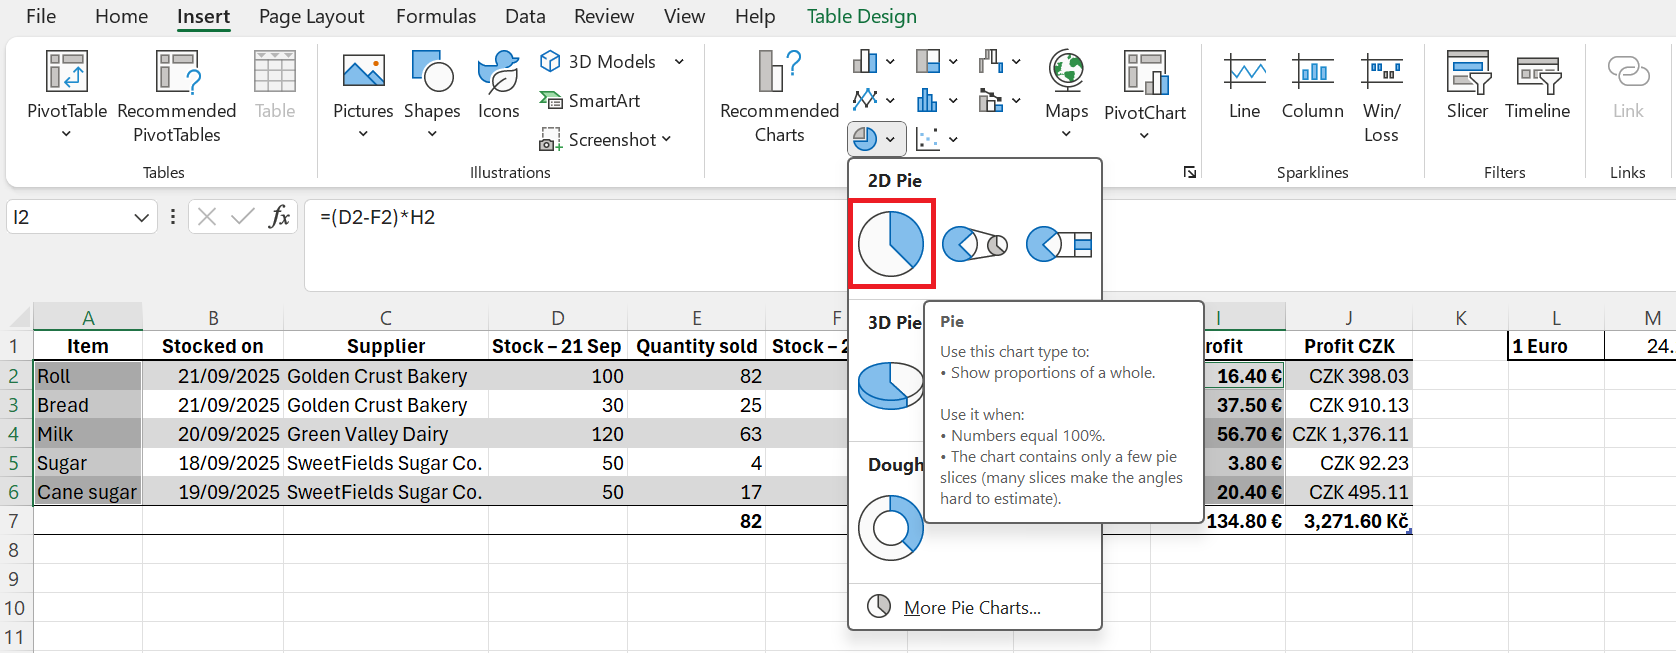
Task: Expand the 3D Models dropdown arrow
Action: tap(679, 61)
